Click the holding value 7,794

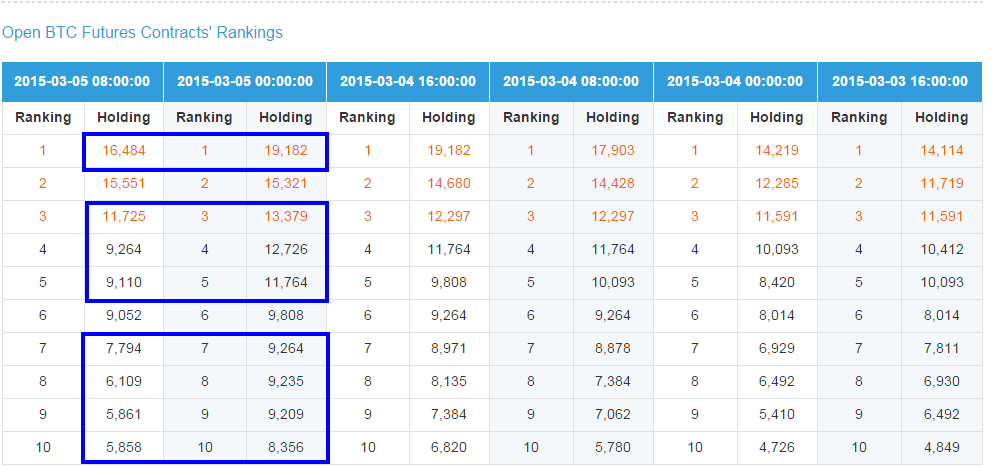point(123,348)
